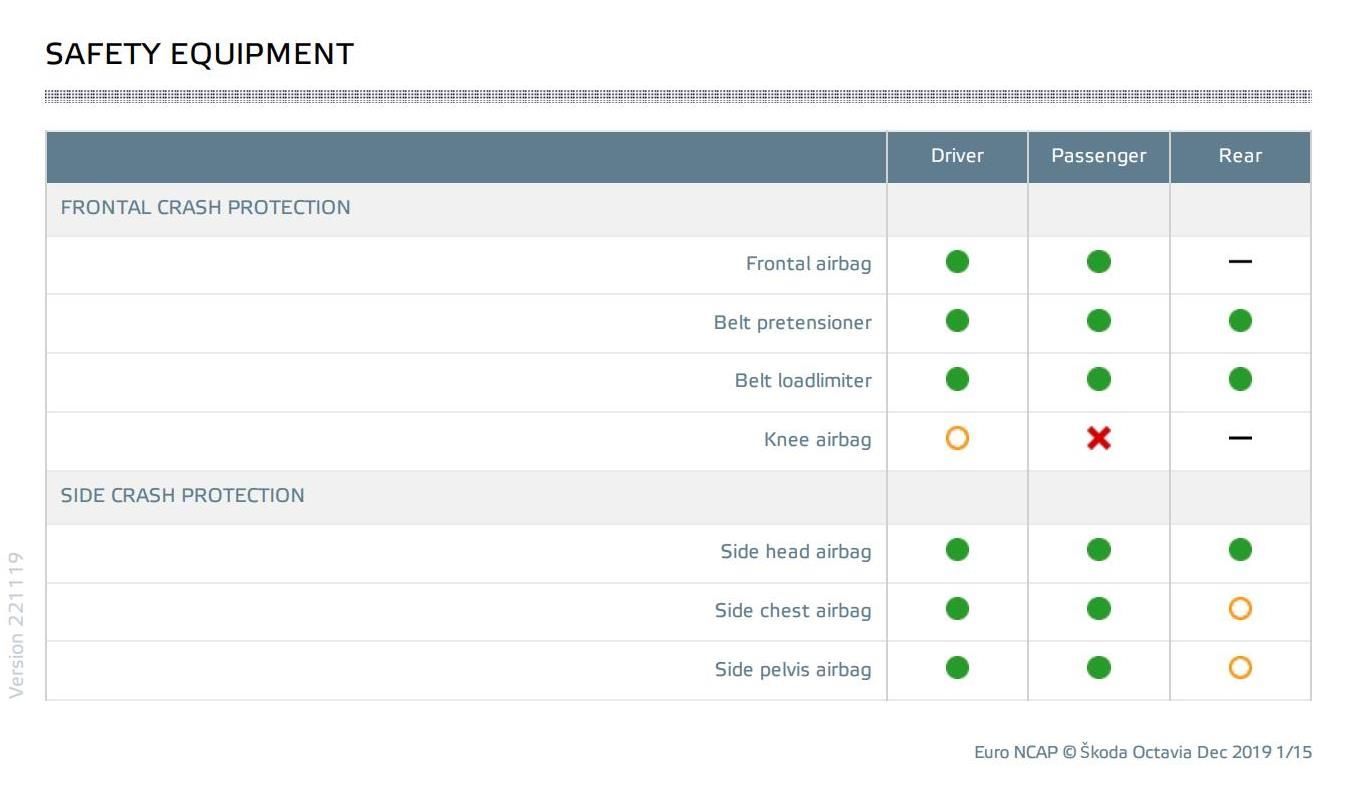Click the green dot for driver side chest airbag

point(957,609)
